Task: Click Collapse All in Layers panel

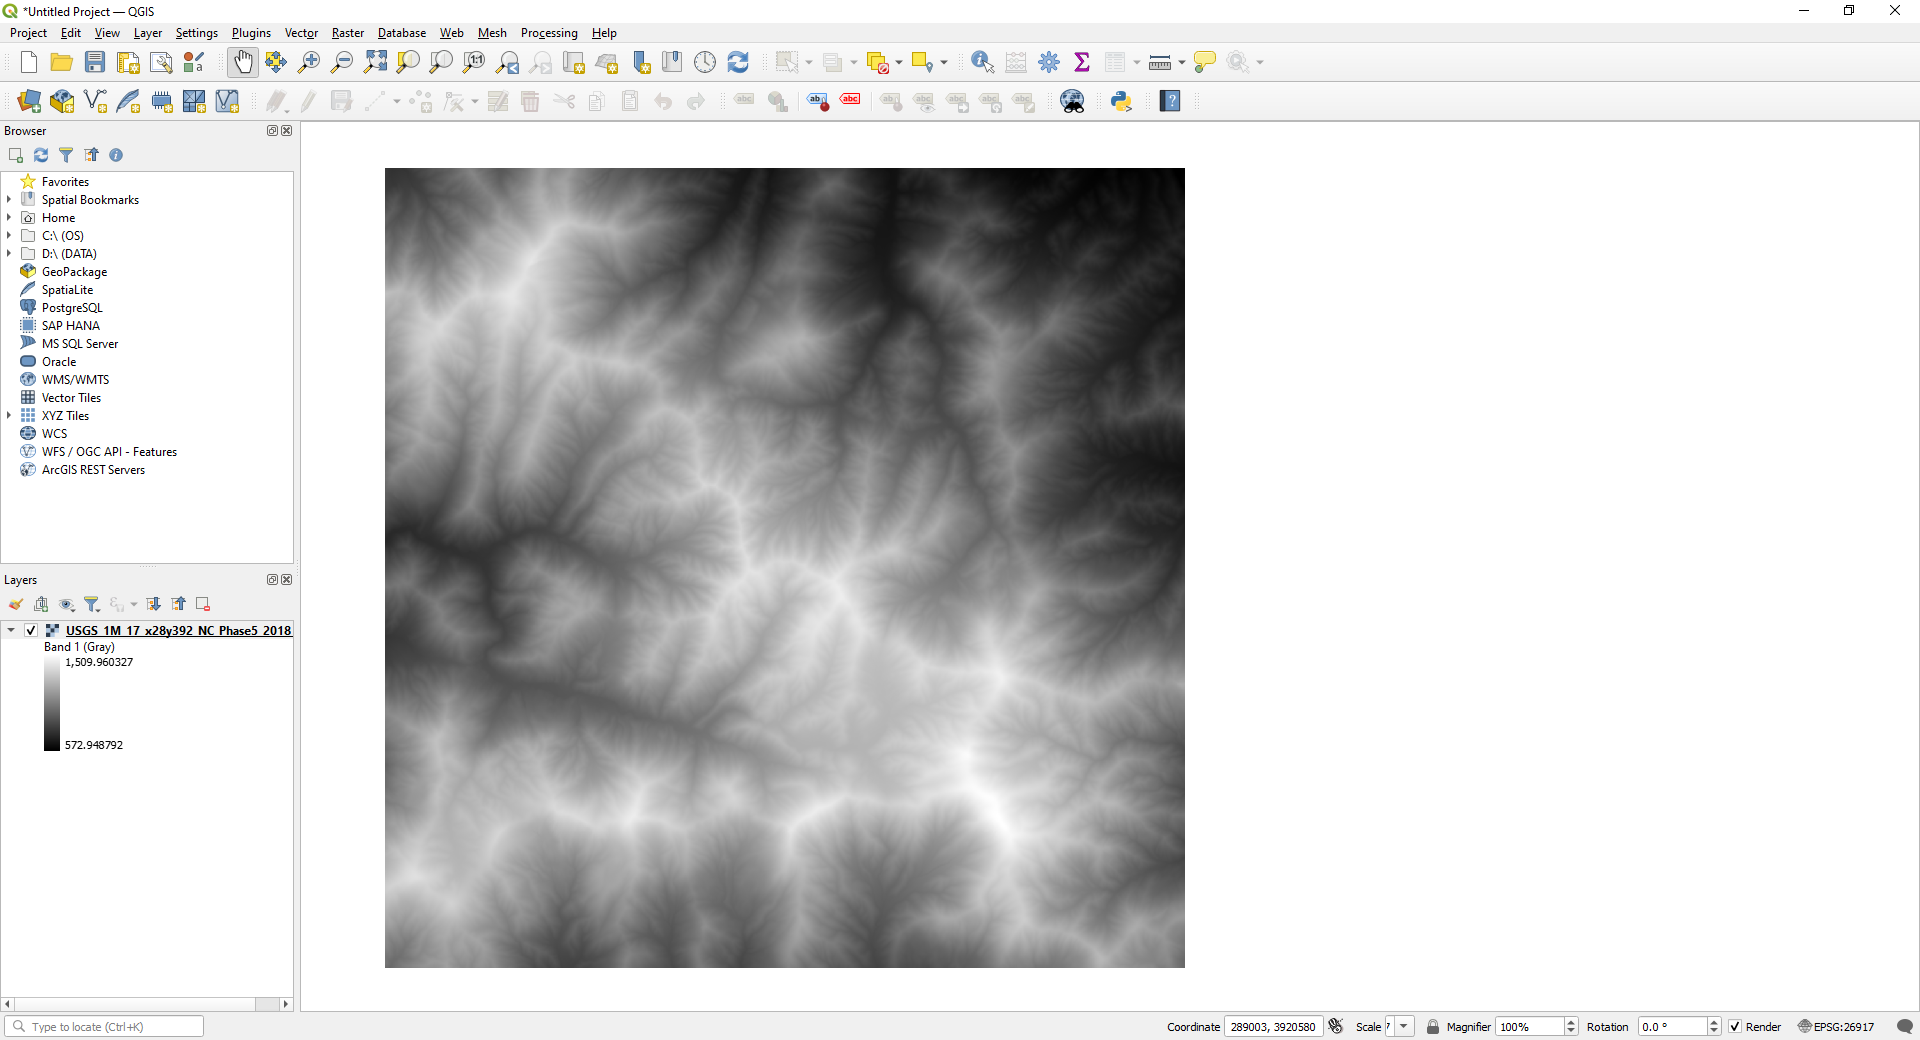Action: pyautogui.click(x=179, y=604)
